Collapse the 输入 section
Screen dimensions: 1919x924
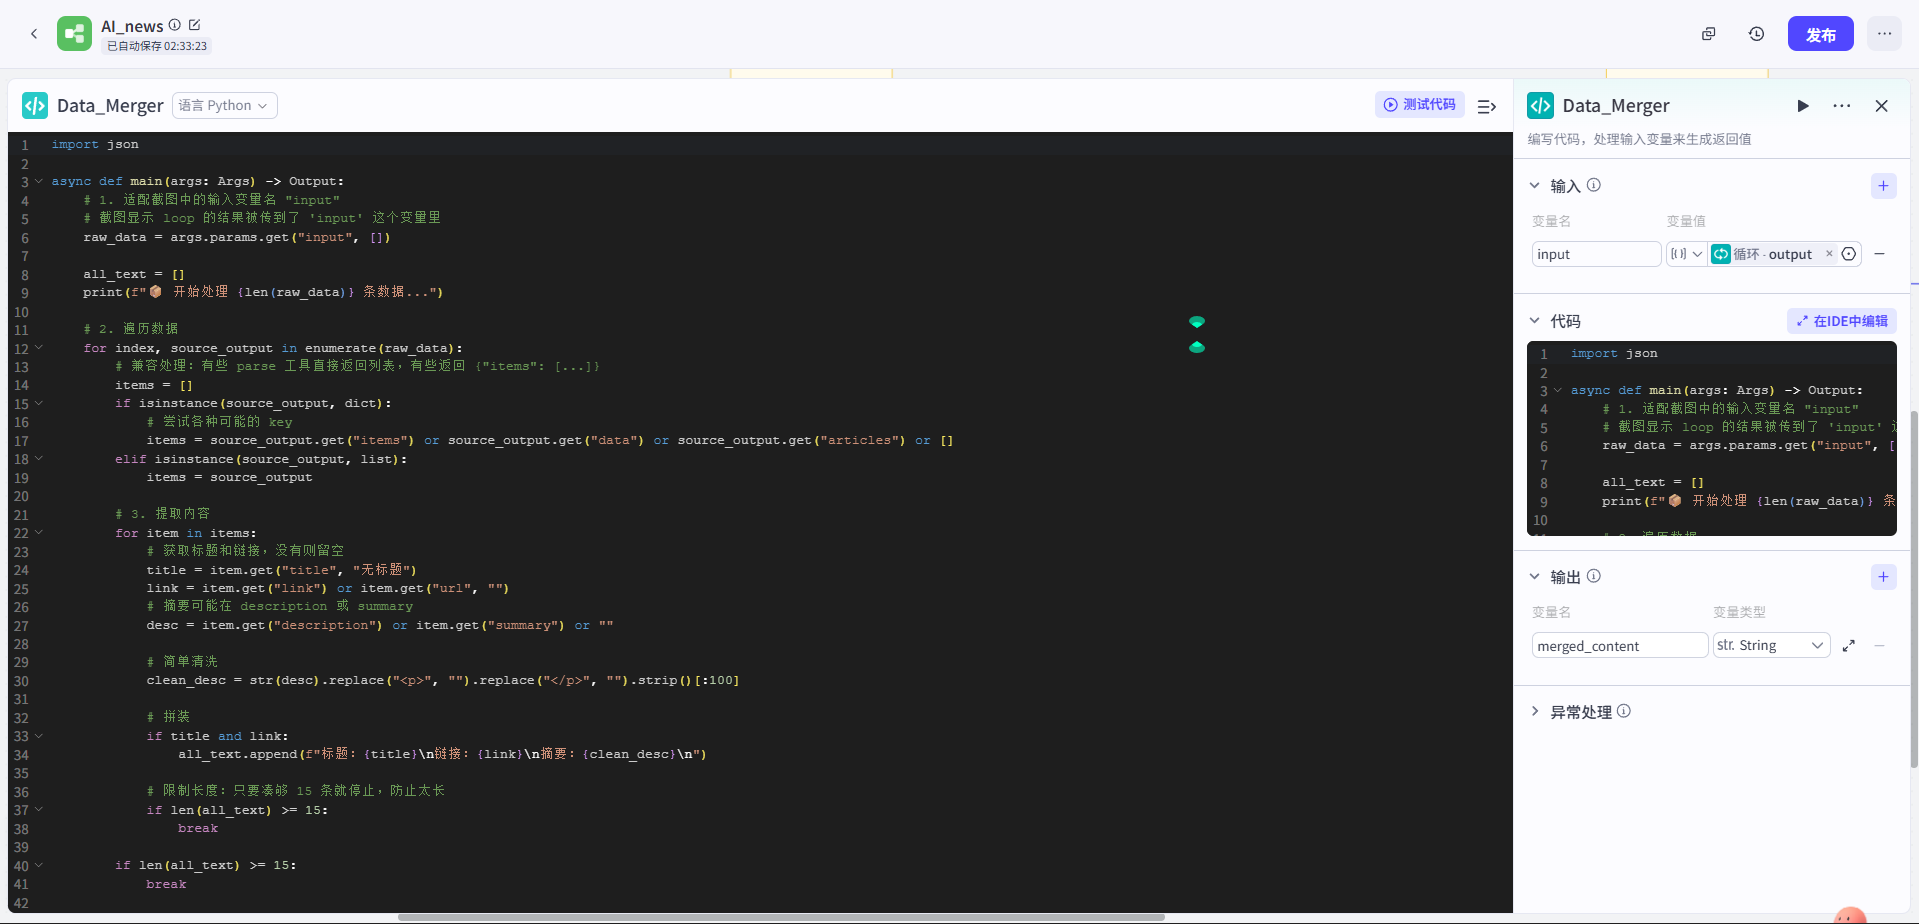[1535, 186]
